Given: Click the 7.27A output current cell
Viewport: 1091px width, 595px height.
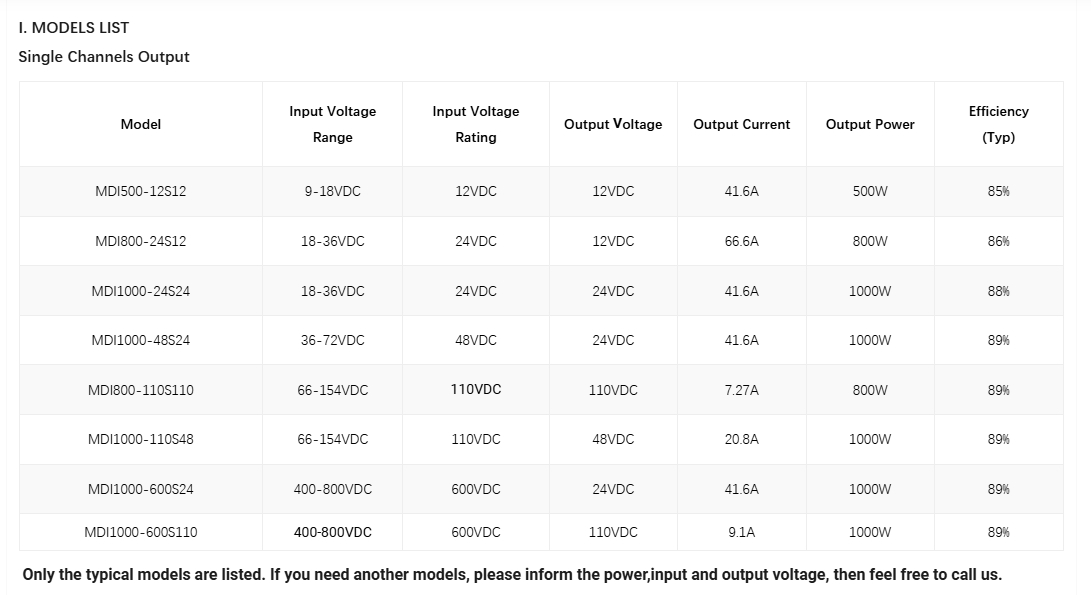Looking at the screenshot, I should (742, 390).
